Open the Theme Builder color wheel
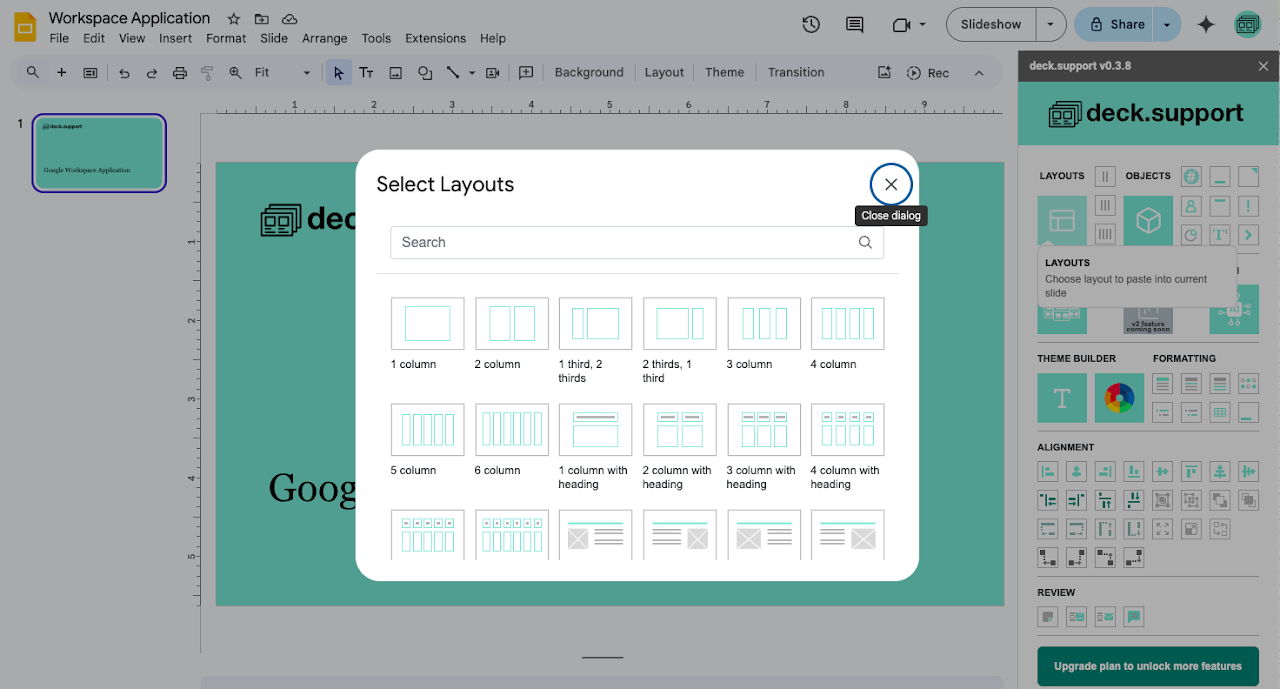The image size is (1280, 689). (x=1120, y=398)
